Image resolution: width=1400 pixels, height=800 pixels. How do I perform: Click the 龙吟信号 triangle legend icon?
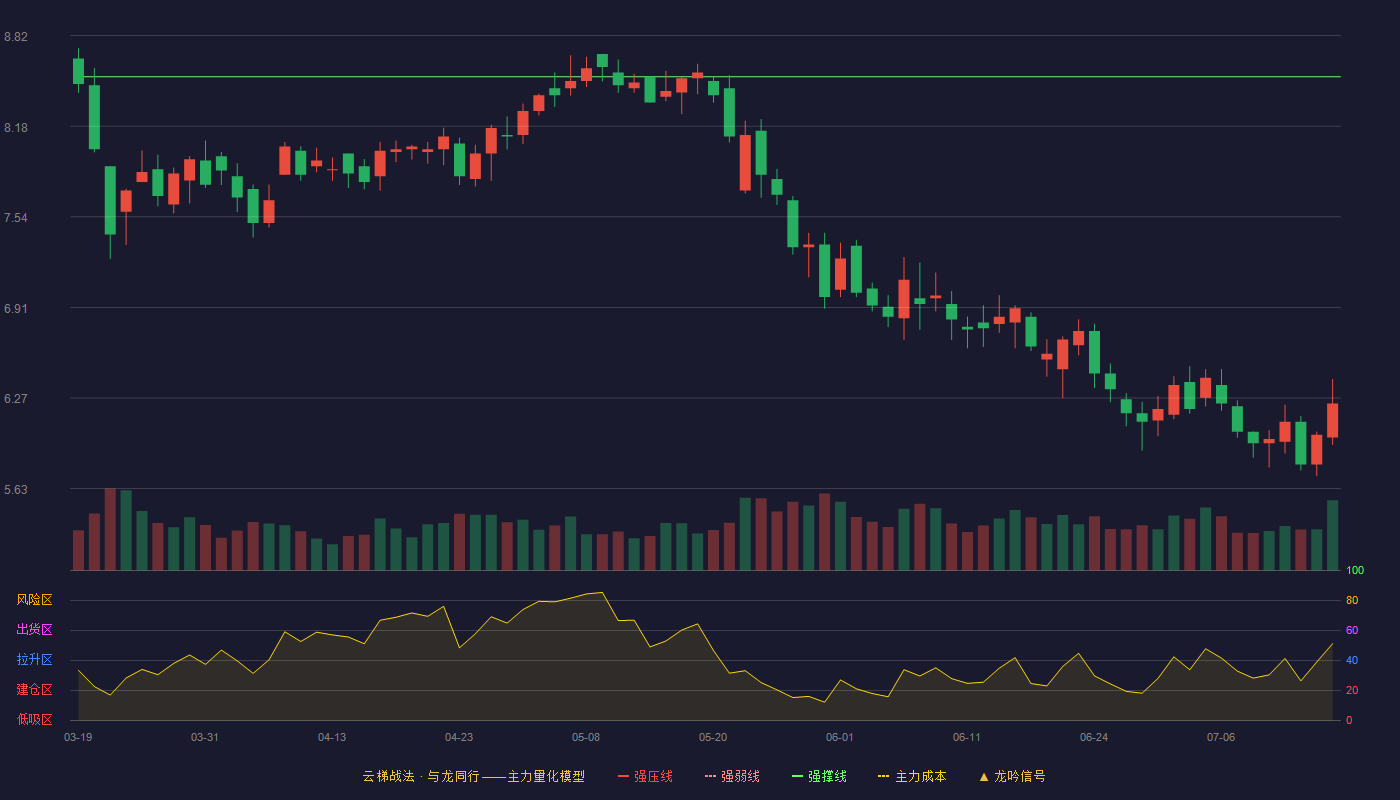[x=984, y=776]
